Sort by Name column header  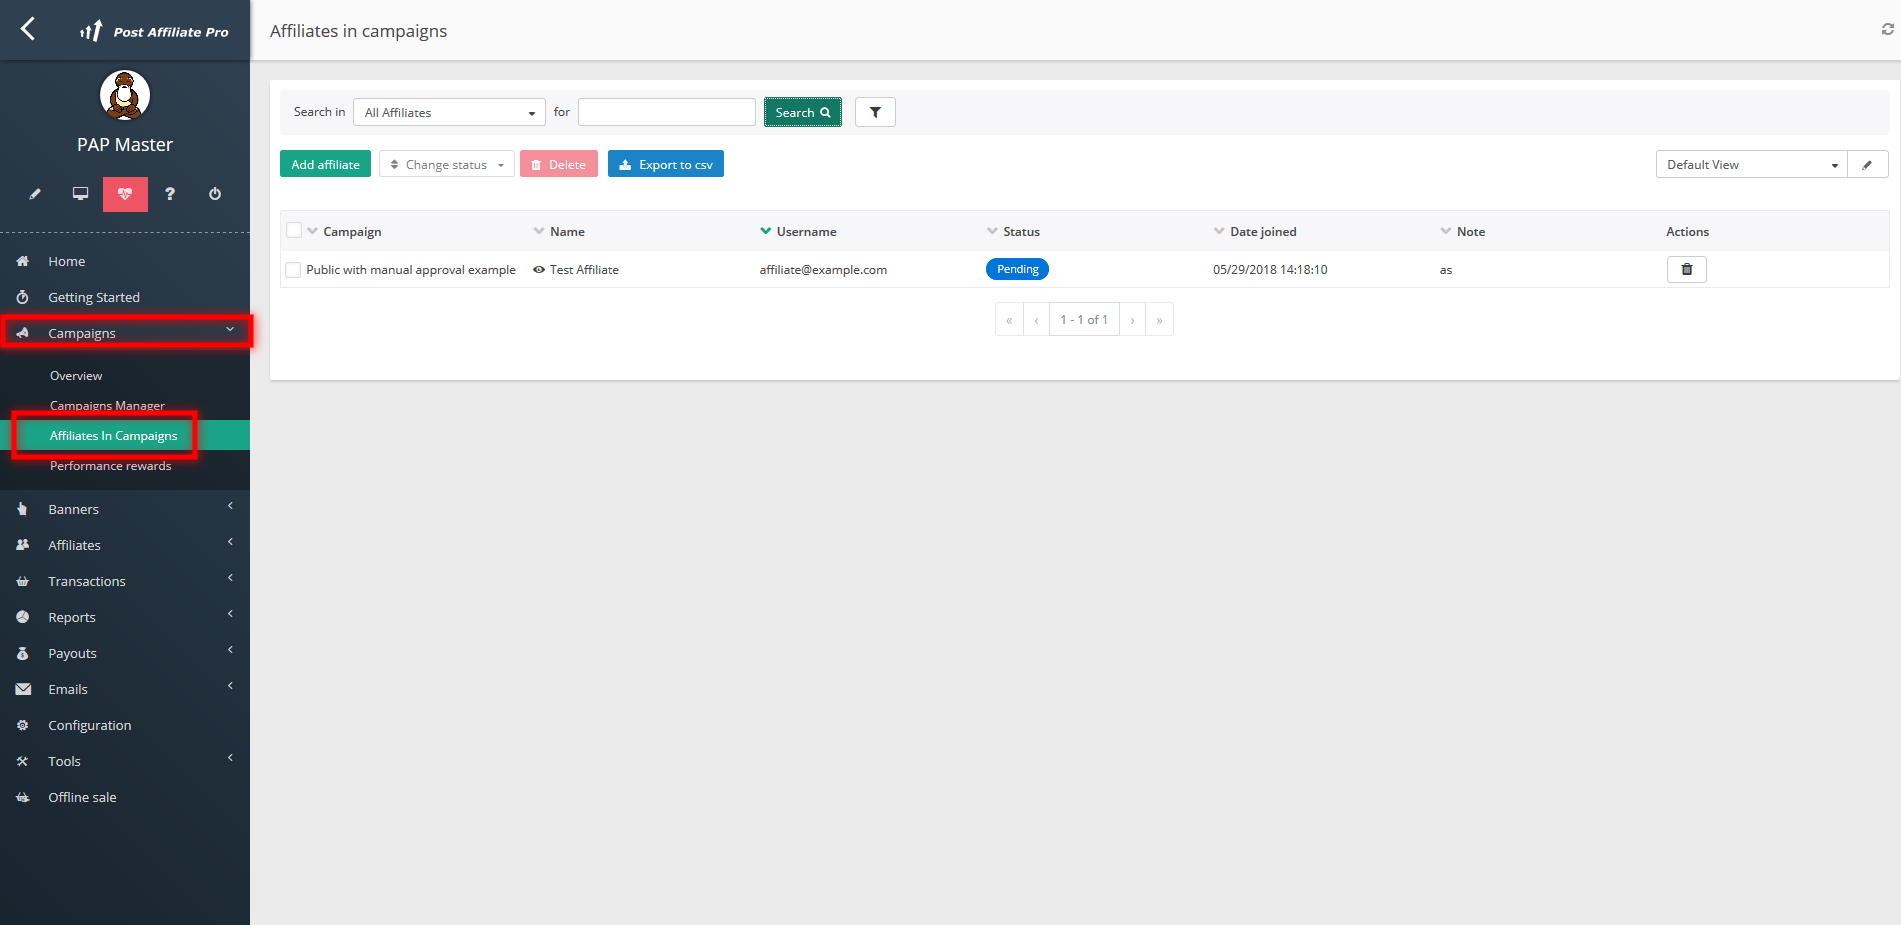coord(567,231)
